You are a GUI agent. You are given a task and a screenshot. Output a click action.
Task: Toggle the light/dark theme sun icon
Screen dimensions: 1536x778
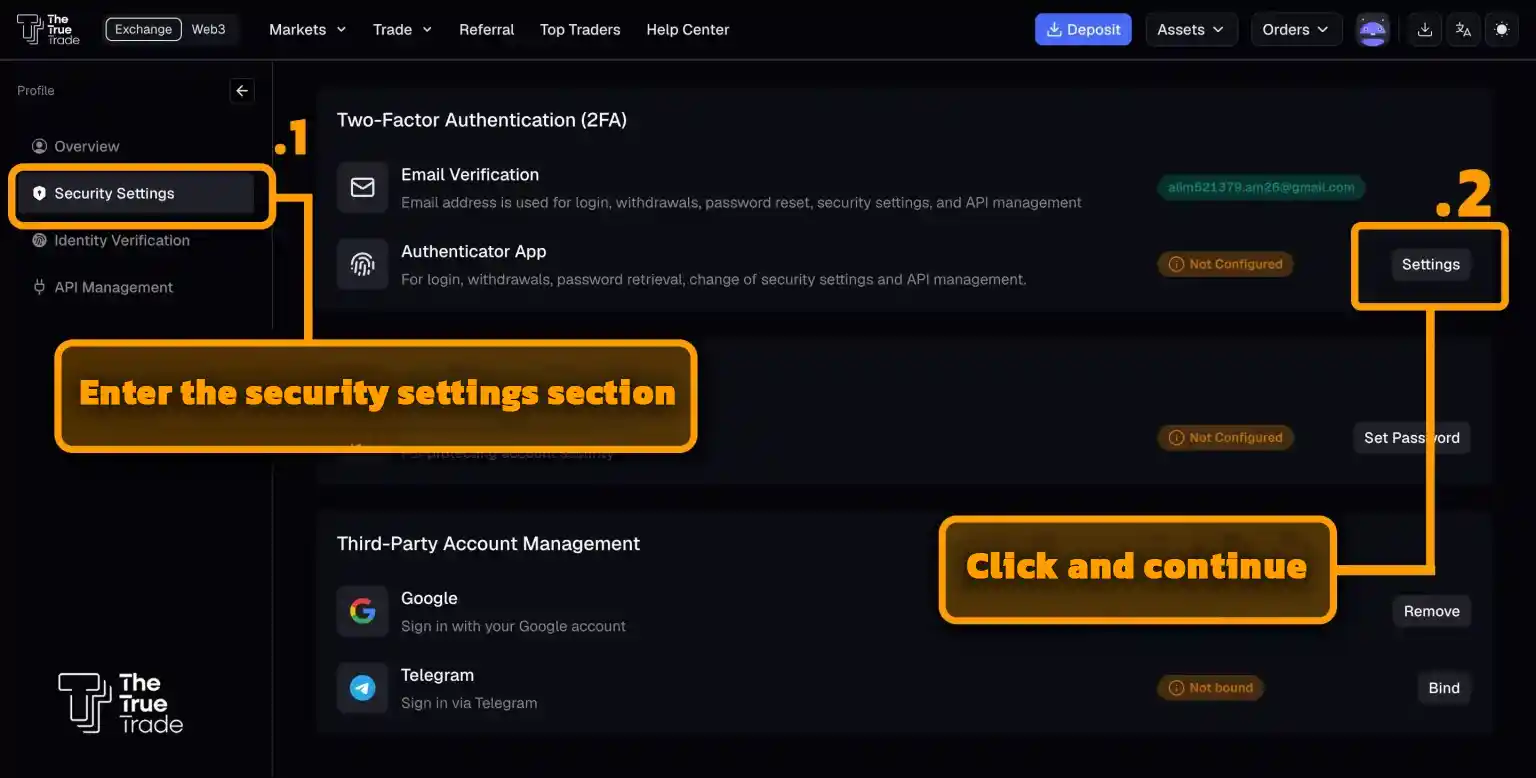coord(1501,30)
